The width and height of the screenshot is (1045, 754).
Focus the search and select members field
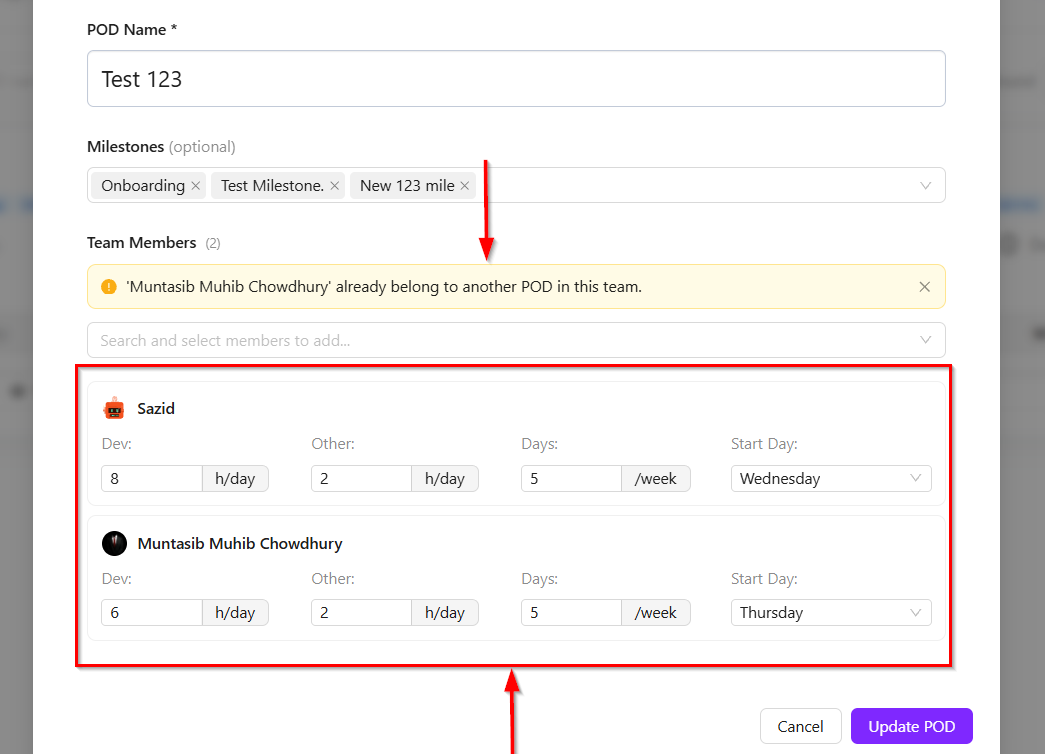click(500, 340)
